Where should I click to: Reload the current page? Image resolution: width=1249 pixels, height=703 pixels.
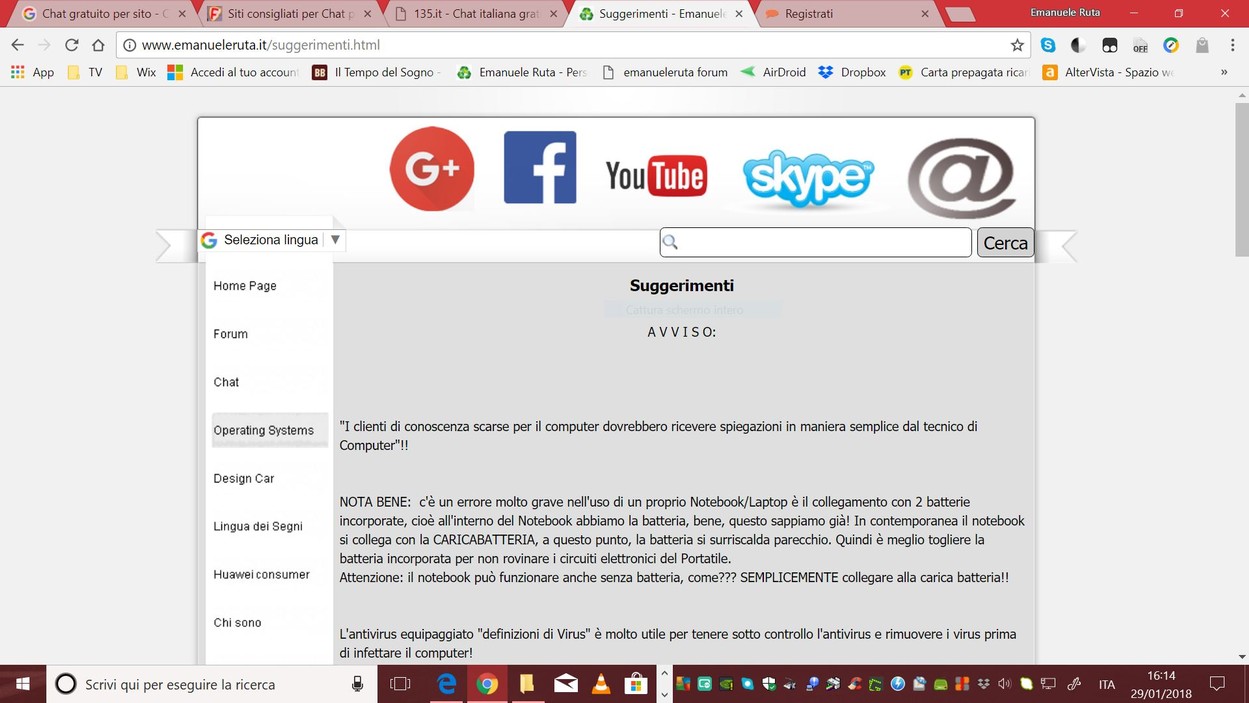(71, 45)
